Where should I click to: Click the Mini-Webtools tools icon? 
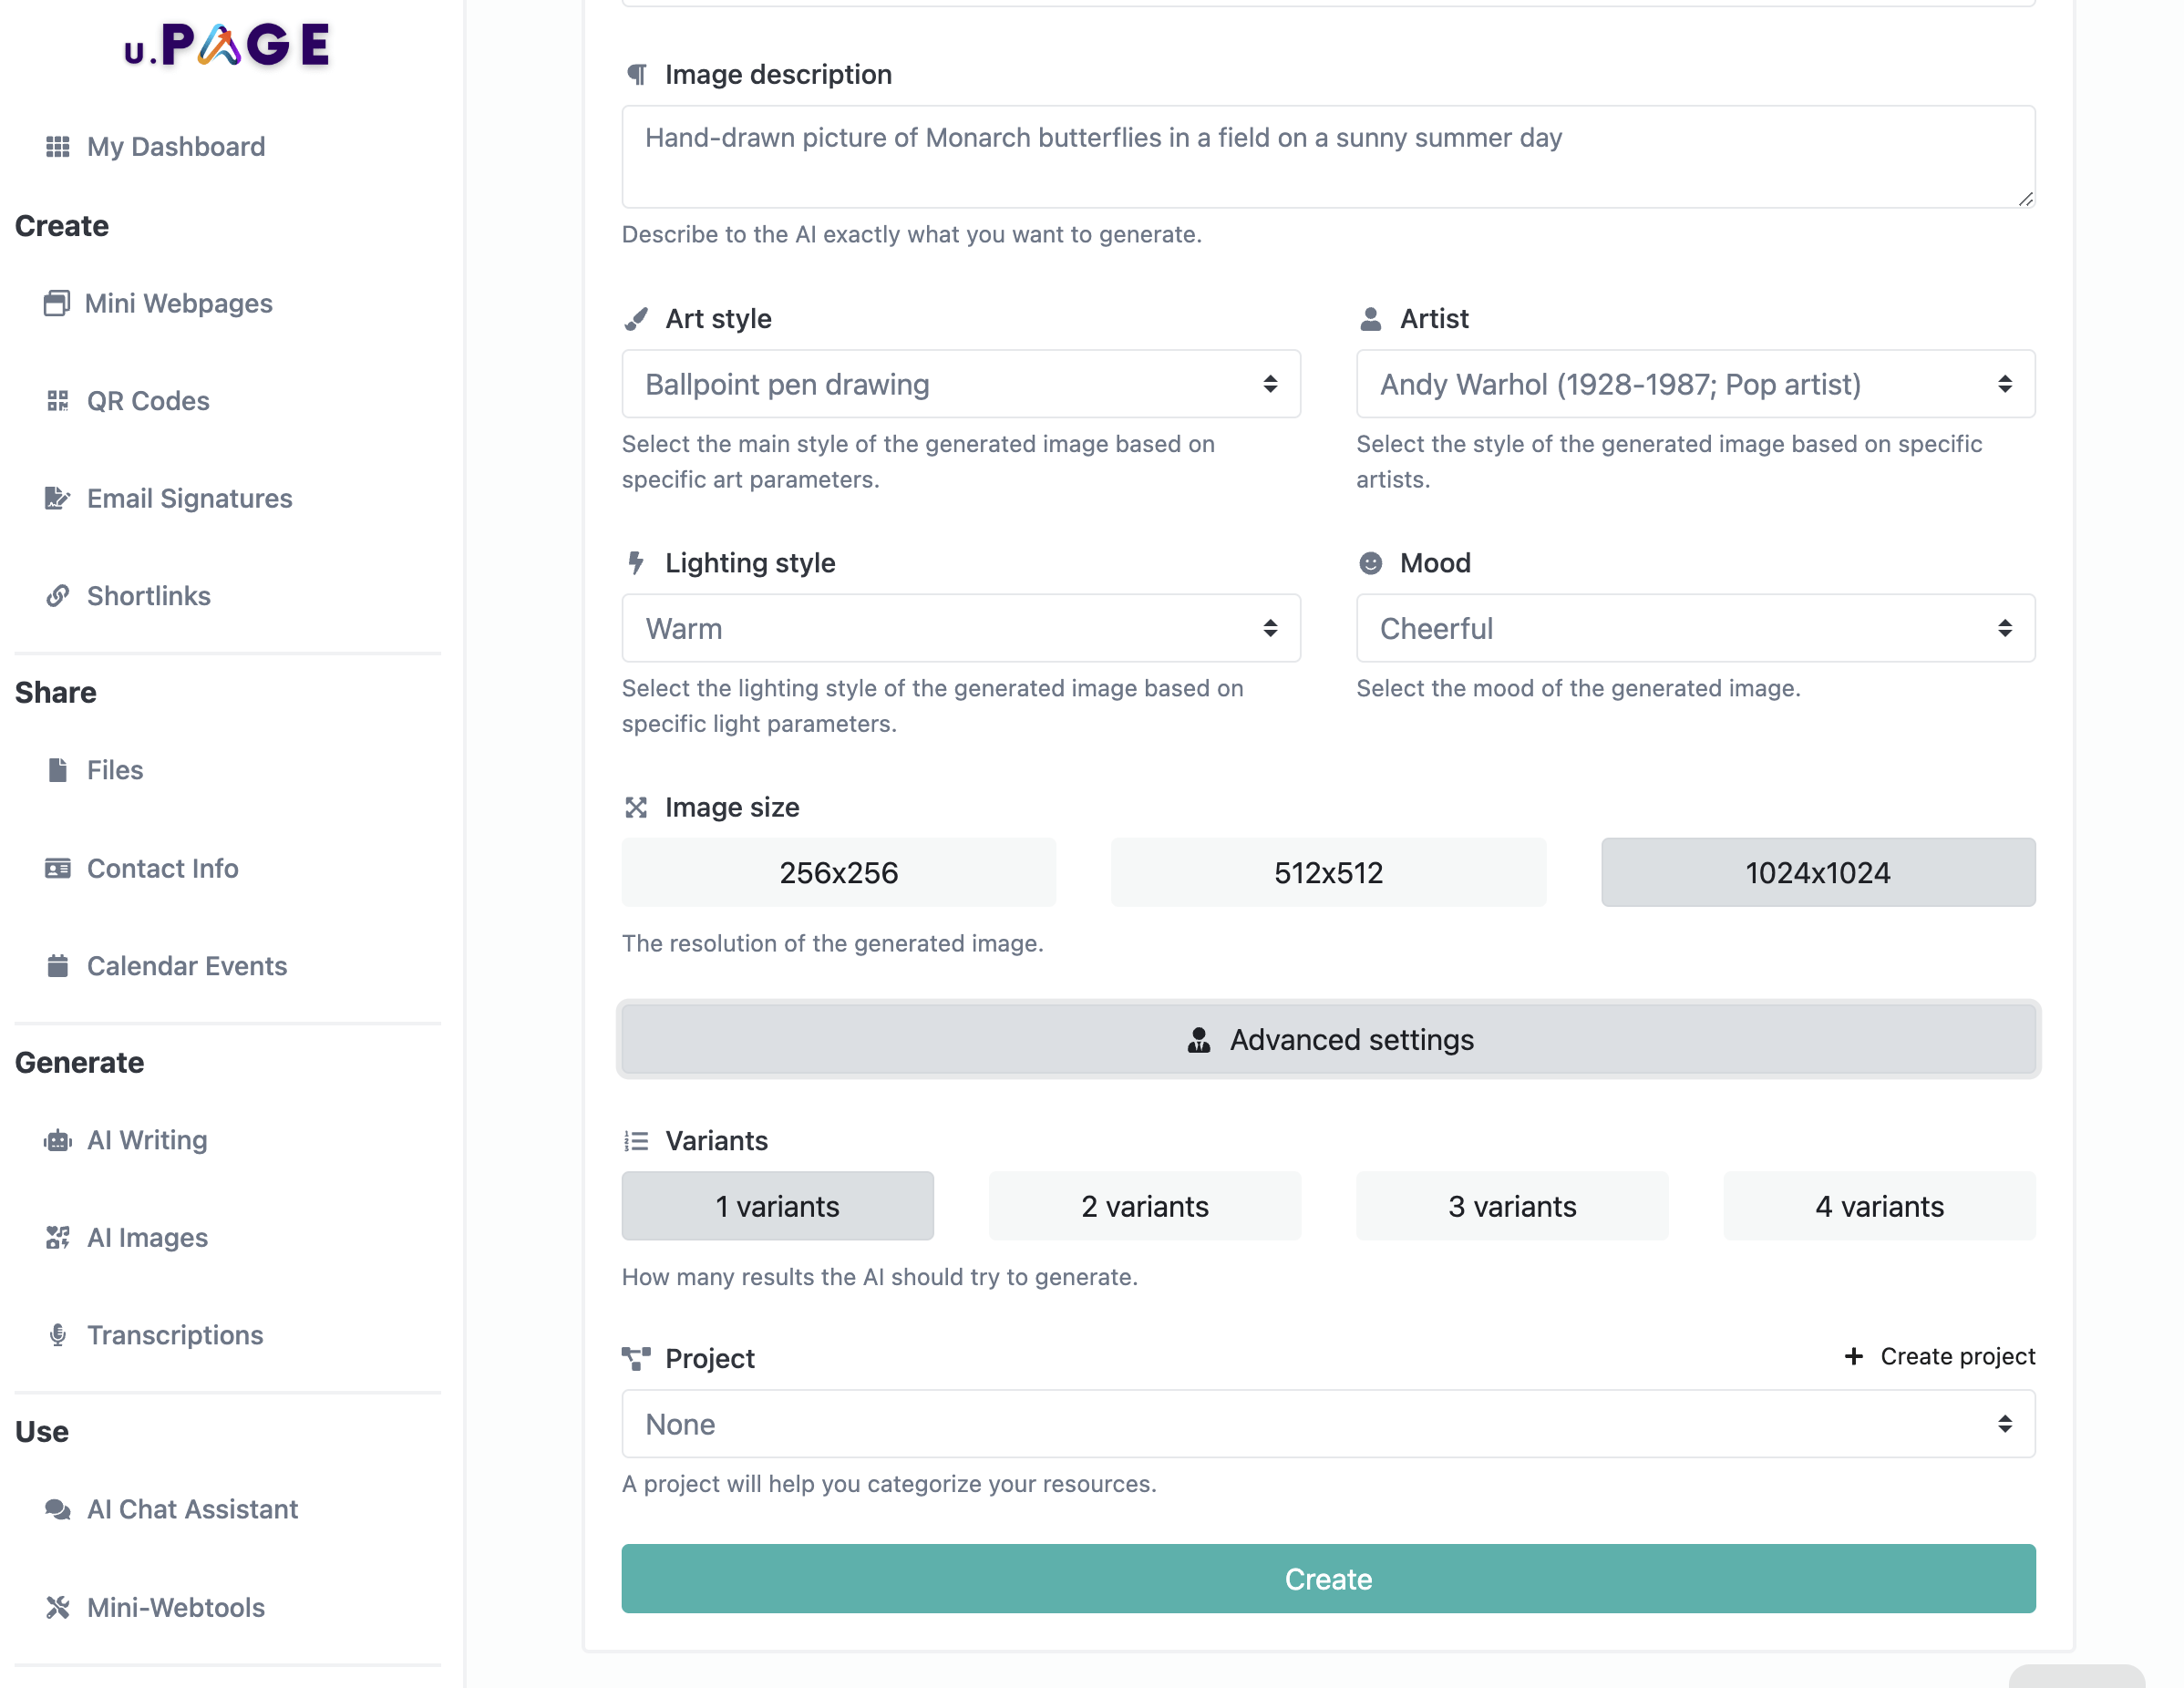58,1607
